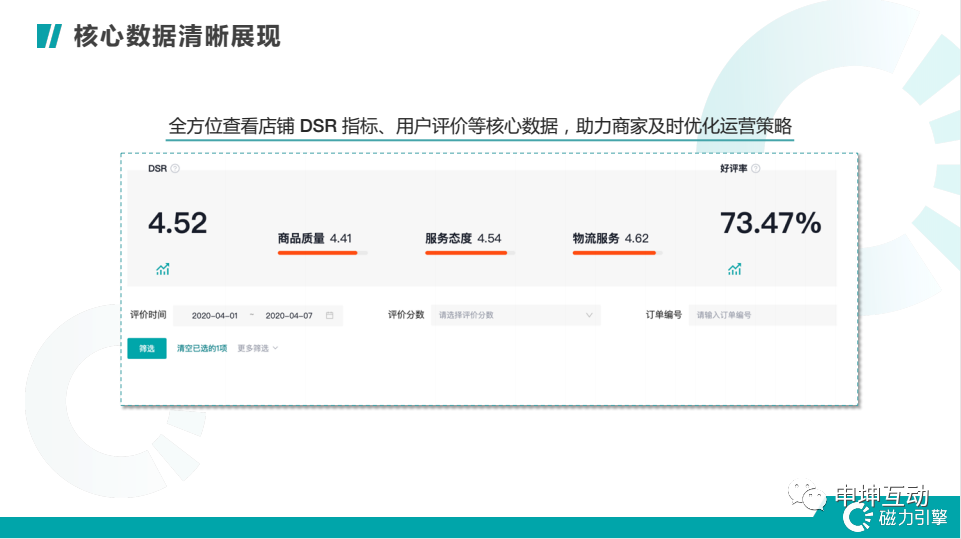
Task: Click the 物流服务 4.62 progress bar
Action: click(x=616, y=253)
